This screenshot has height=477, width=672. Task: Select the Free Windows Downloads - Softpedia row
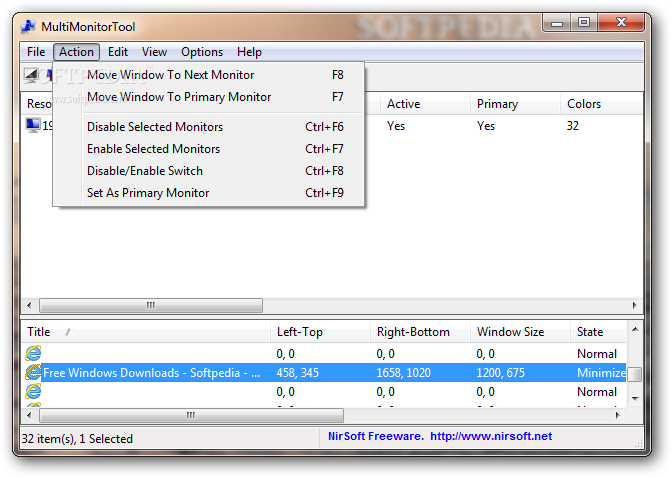[x=324, y=372]
